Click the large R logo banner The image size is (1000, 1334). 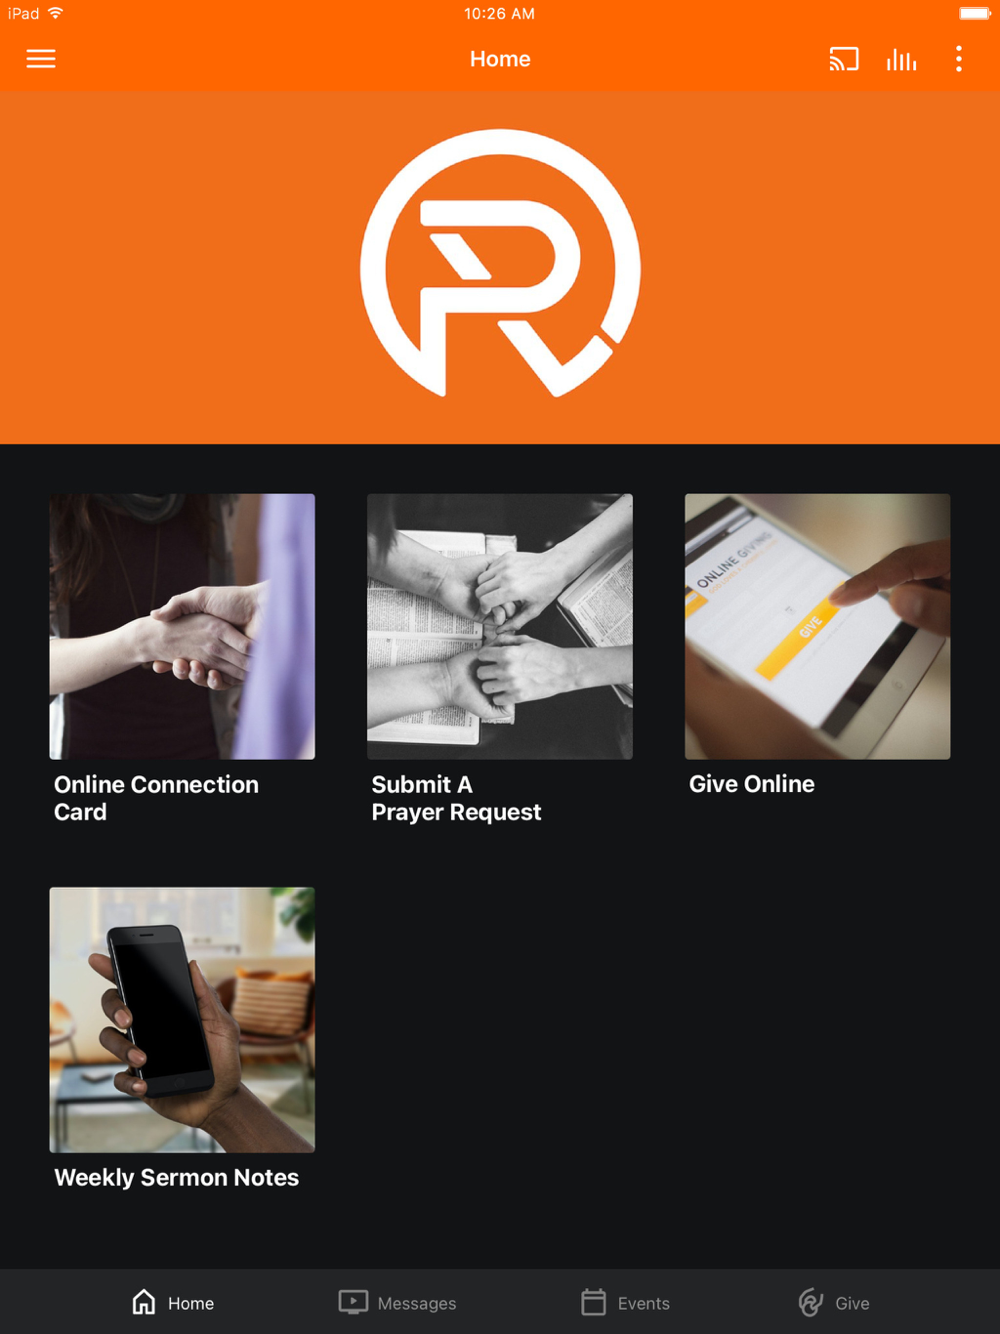[x=500, y=267]
